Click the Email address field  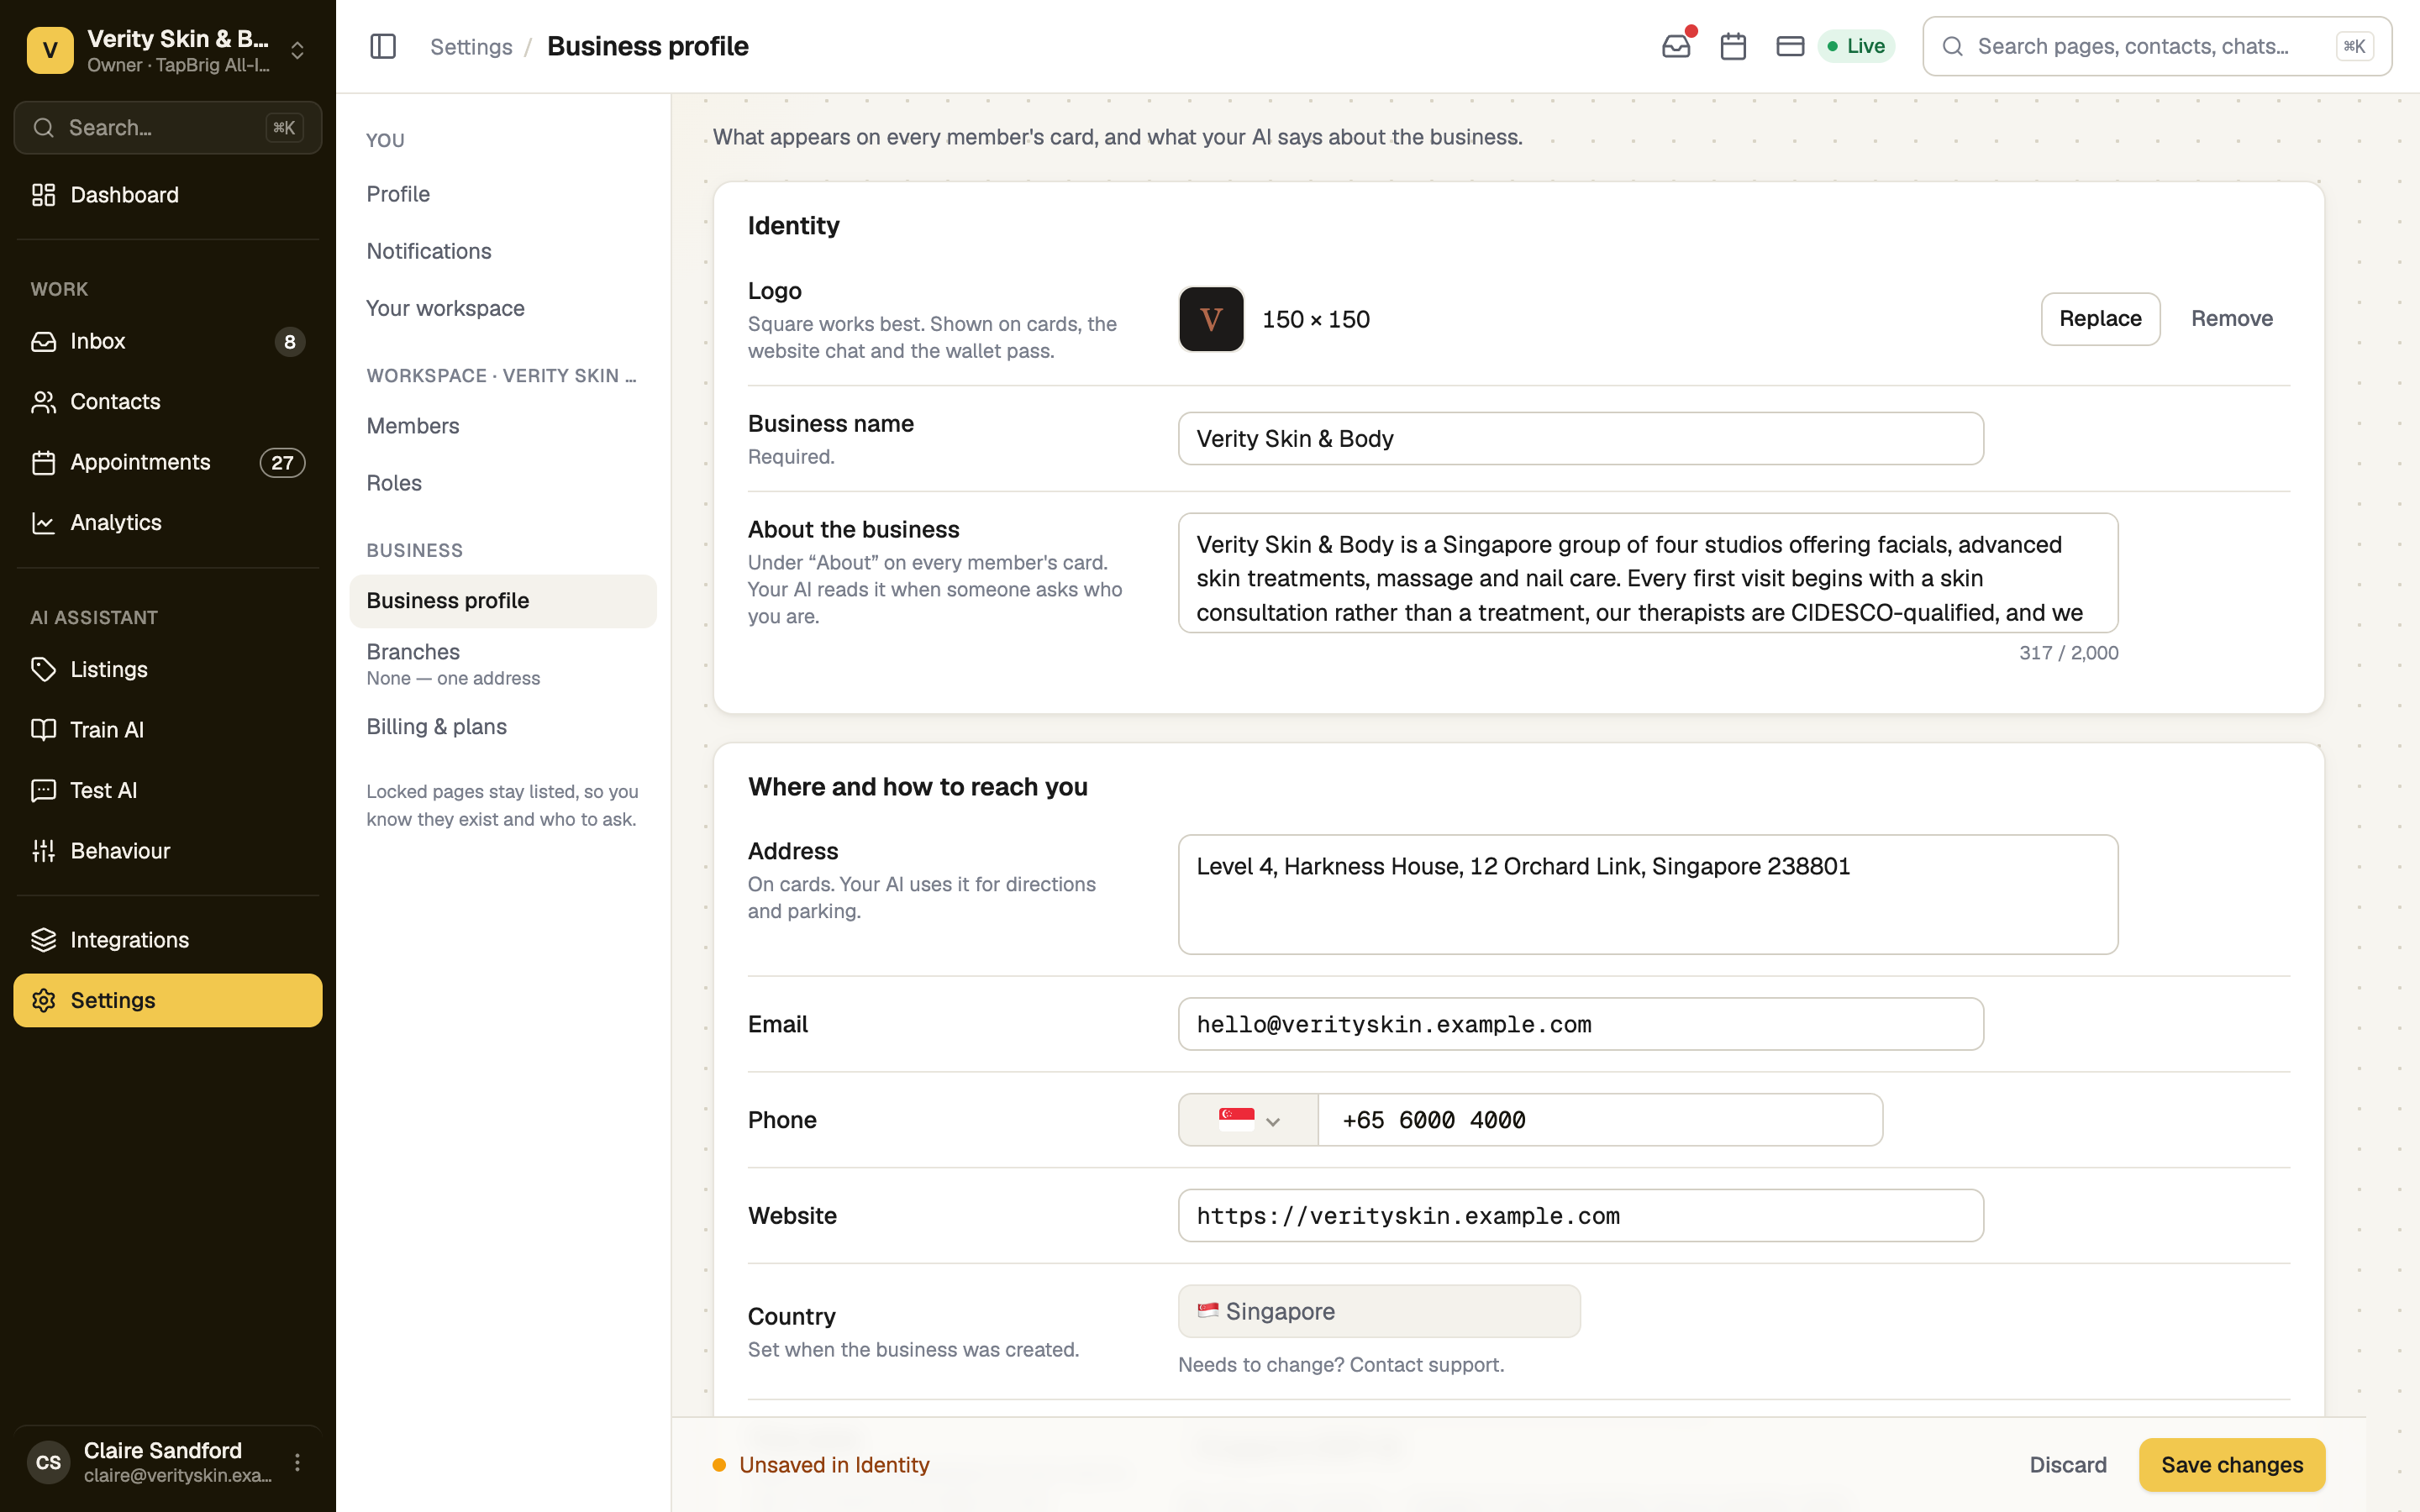click(x=1581, y=1024)
